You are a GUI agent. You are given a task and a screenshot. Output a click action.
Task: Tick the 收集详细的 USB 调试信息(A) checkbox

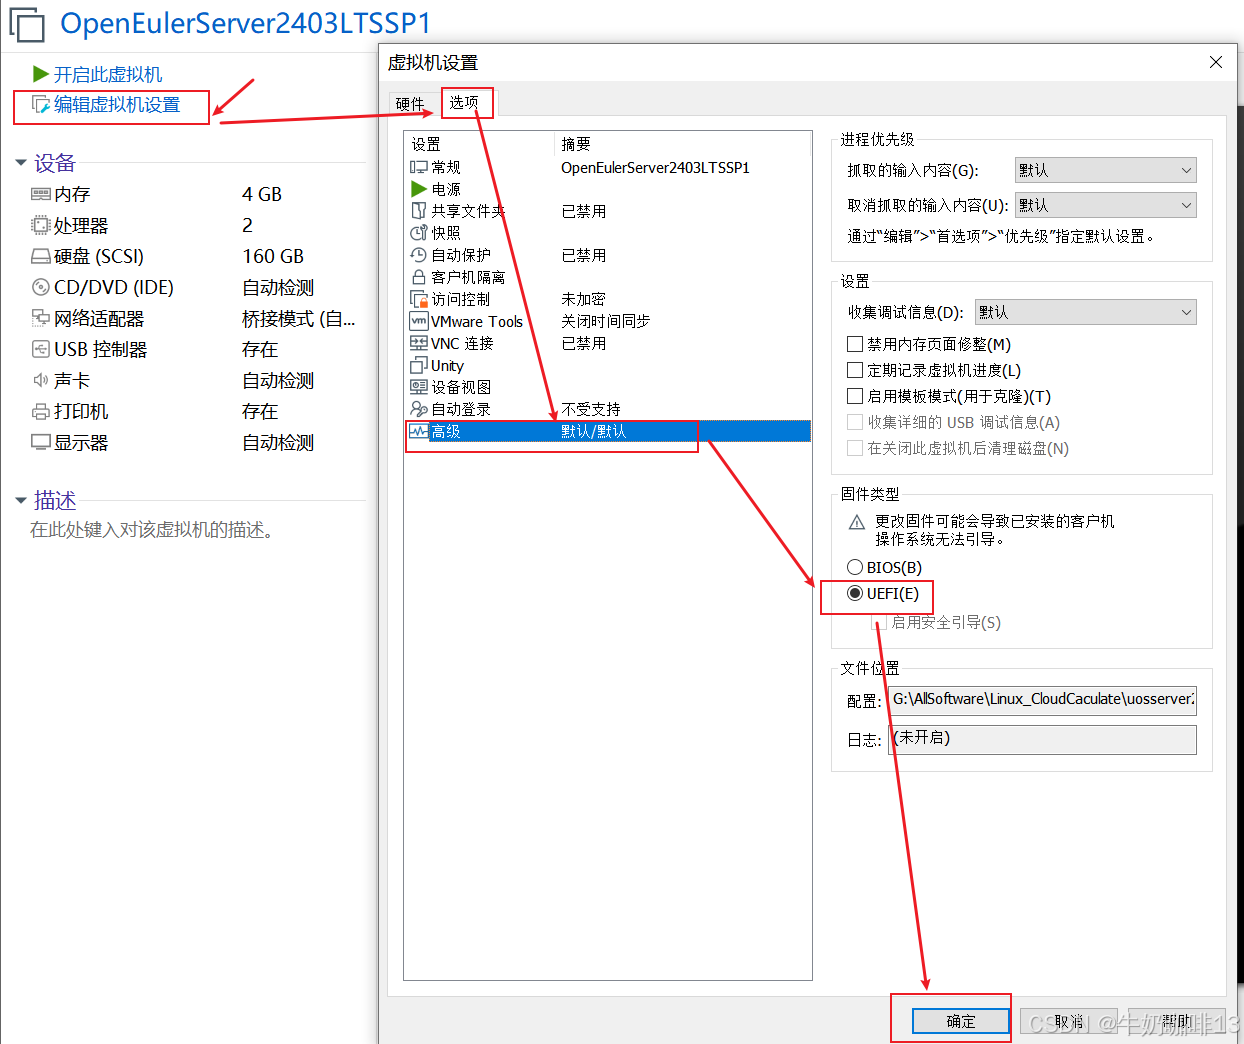pos(855,422)
